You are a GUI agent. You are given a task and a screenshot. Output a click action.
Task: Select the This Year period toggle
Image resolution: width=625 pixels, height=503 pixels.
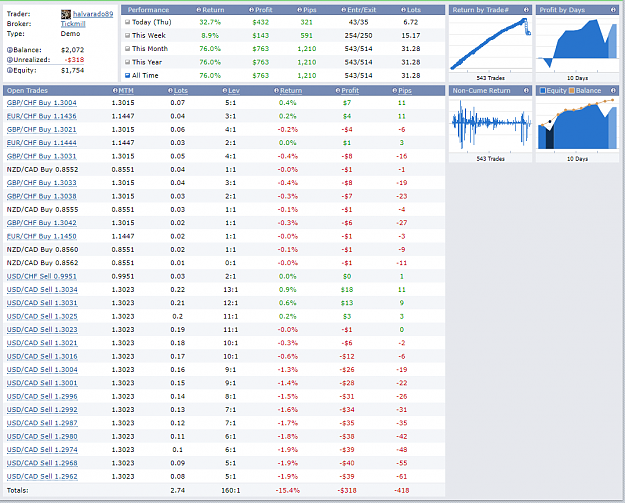click(128, 62)
